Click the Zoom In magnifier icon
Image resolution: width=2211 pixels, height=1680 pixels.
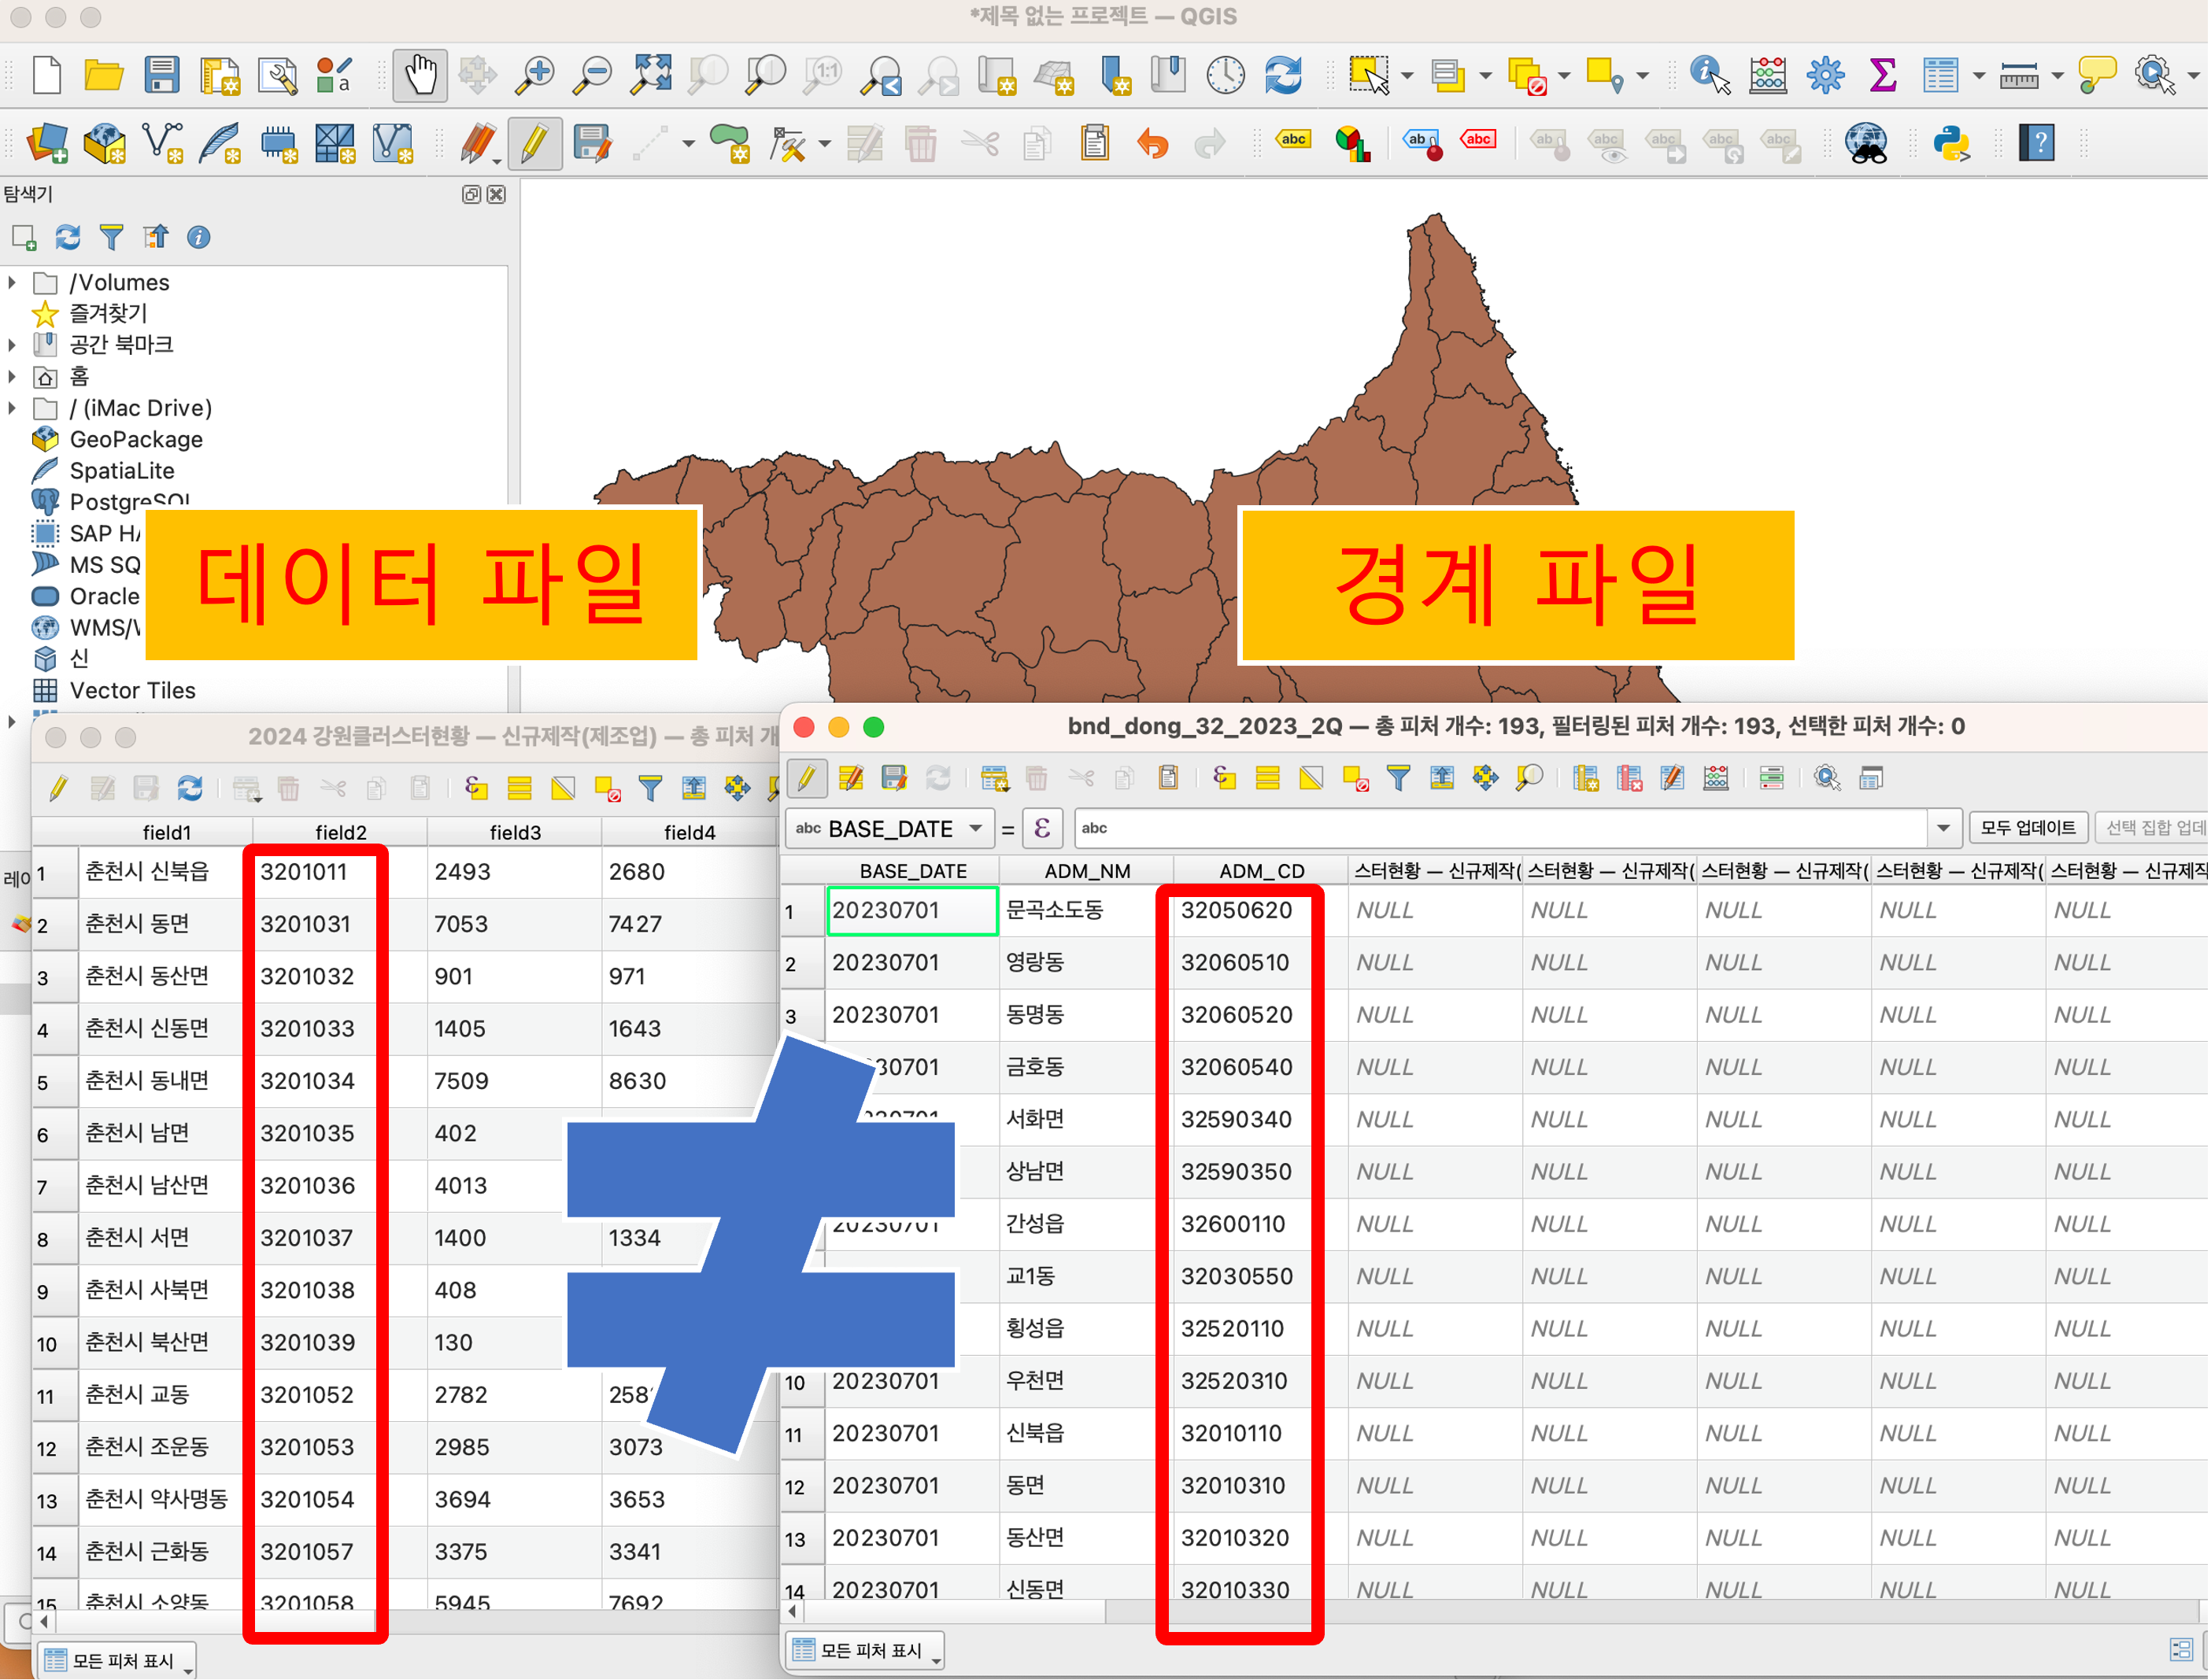coord(535,75)
